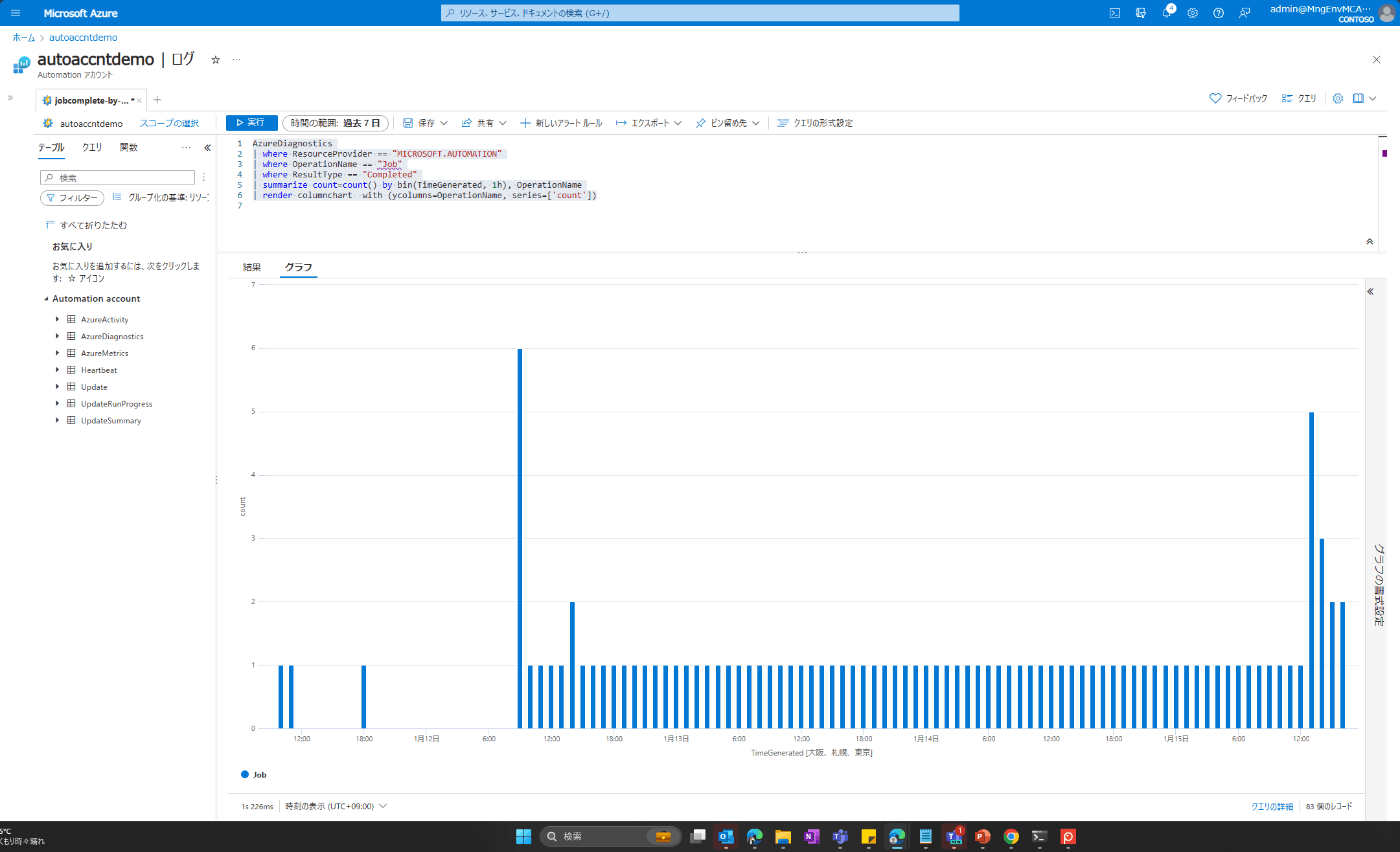Screen dimensions: 1400x852
Task: Expand the Heartbeat table
Action: click(x=58, y=370)
